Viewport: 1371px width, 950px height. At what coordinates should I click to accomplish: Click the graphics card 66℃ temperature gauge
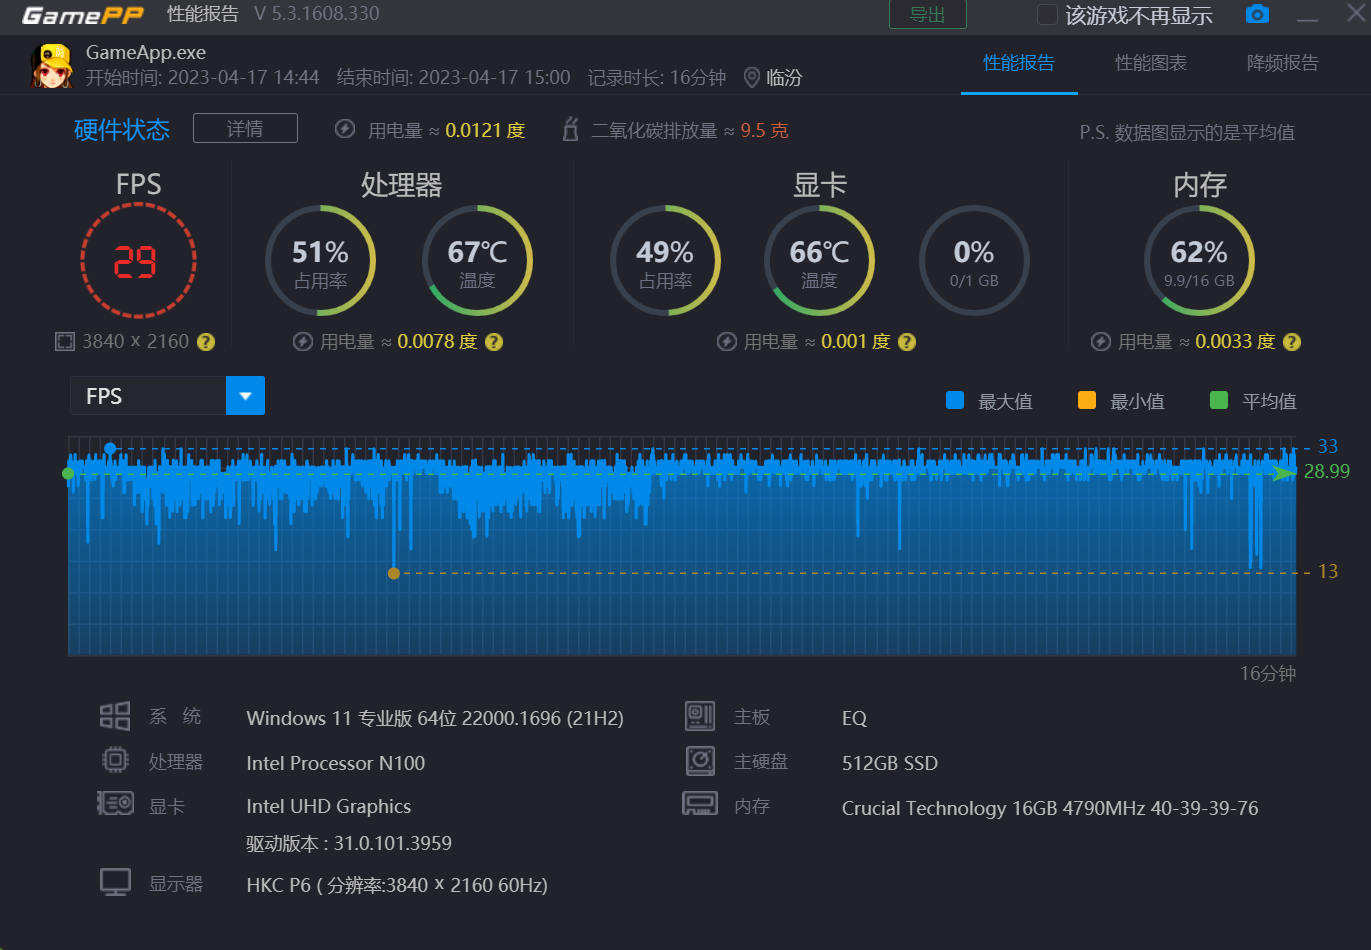tap(819, 261)
